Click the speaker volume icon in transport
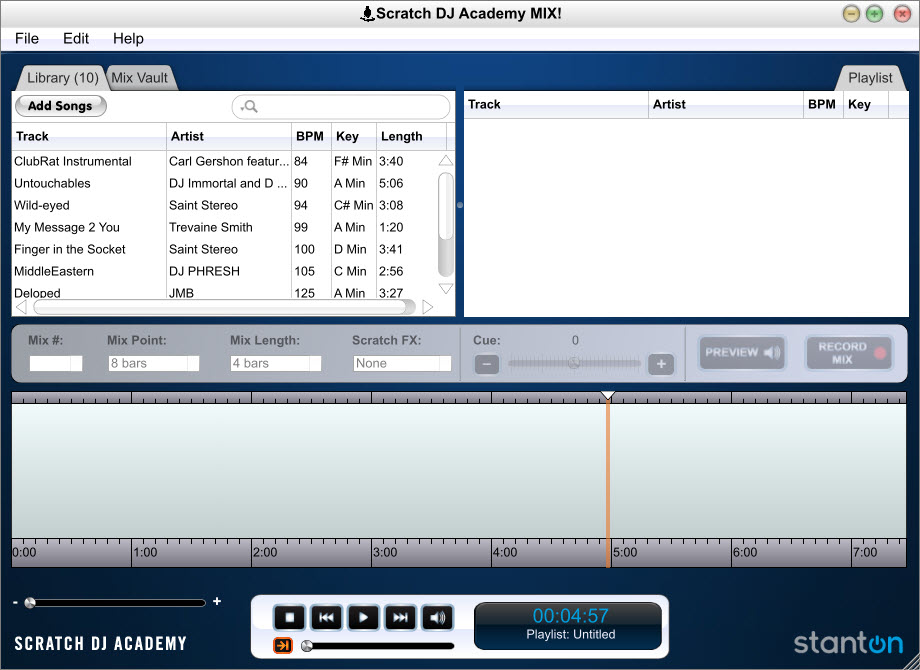Image resolution: width=920 pixels, height=670 pixels. point(437,617)
